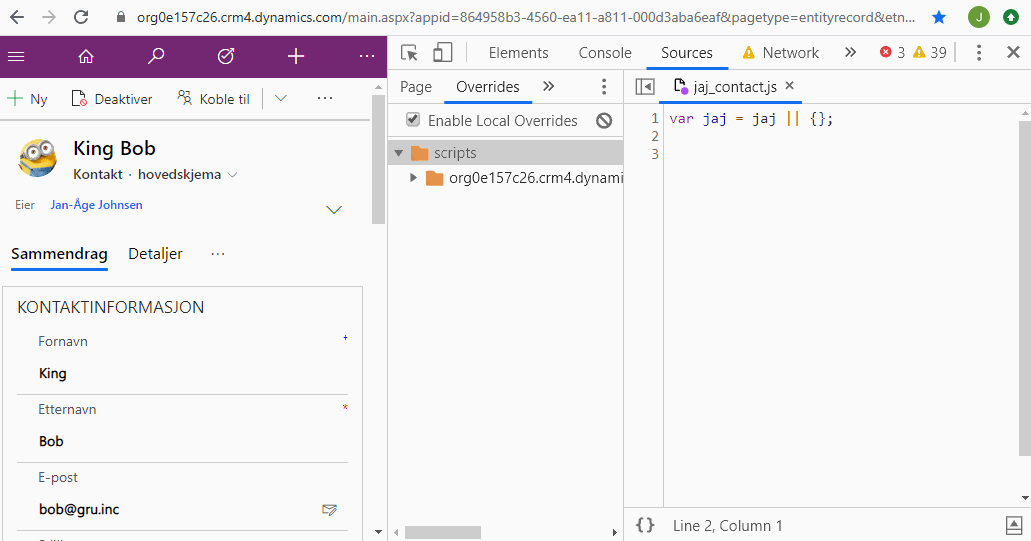Go to the Dynamics home page
The image size is (1031, 541).
pos(86,57)
